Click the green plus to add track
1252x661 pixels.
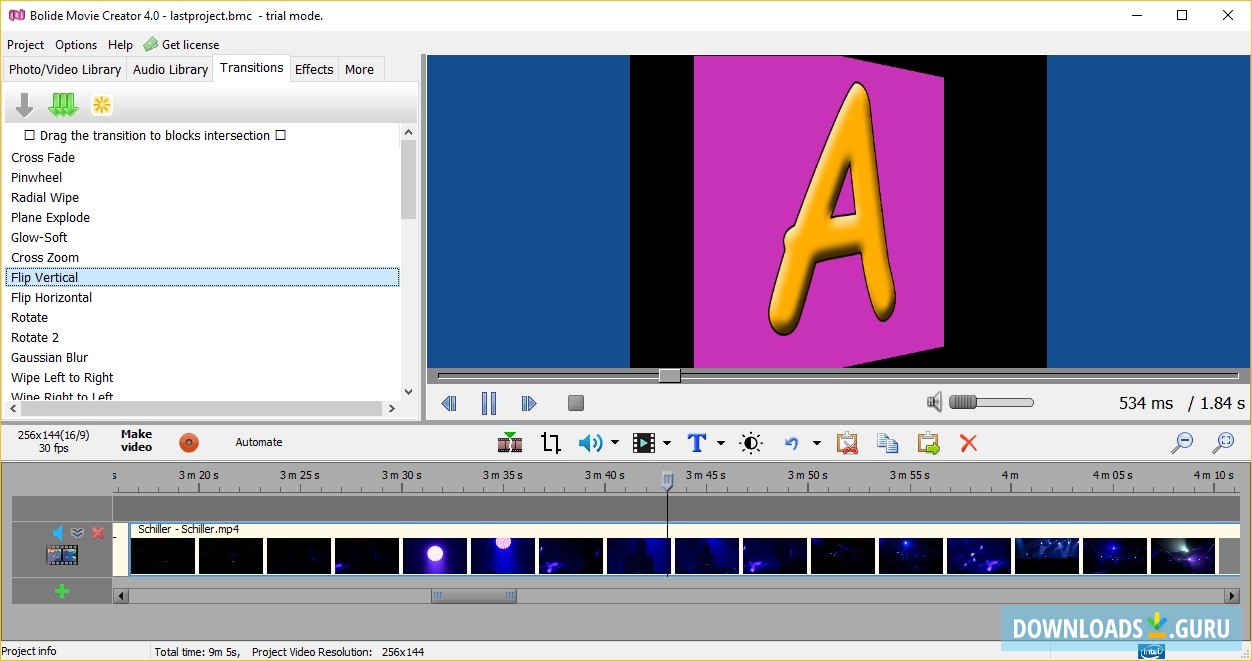click(62, 591)
